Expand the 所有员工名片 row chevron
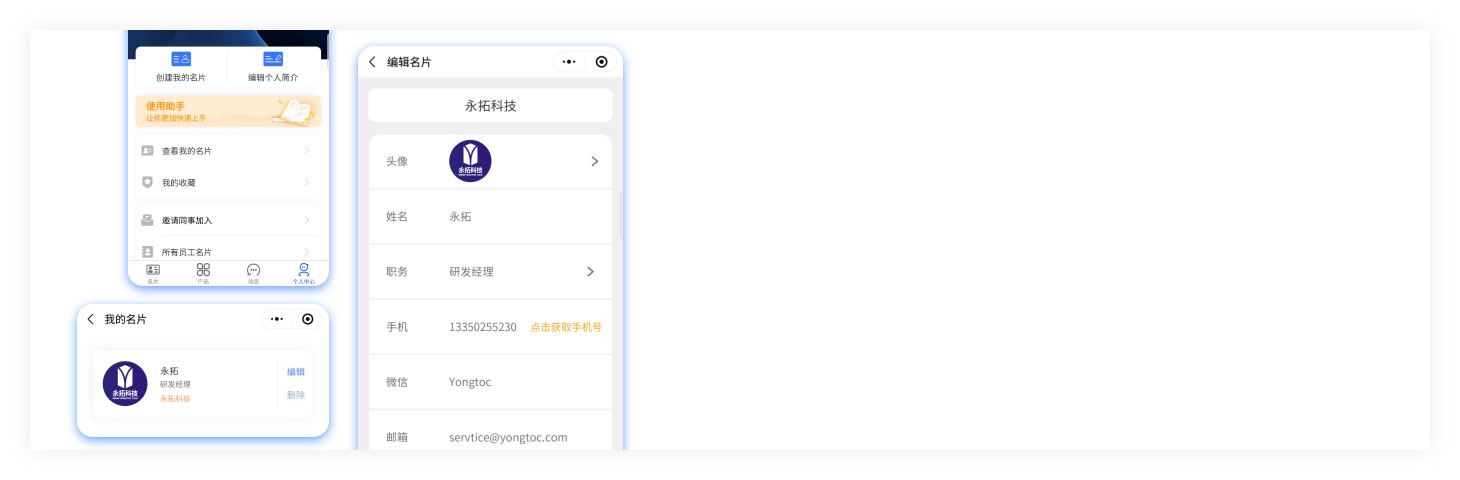 (306, 252)
